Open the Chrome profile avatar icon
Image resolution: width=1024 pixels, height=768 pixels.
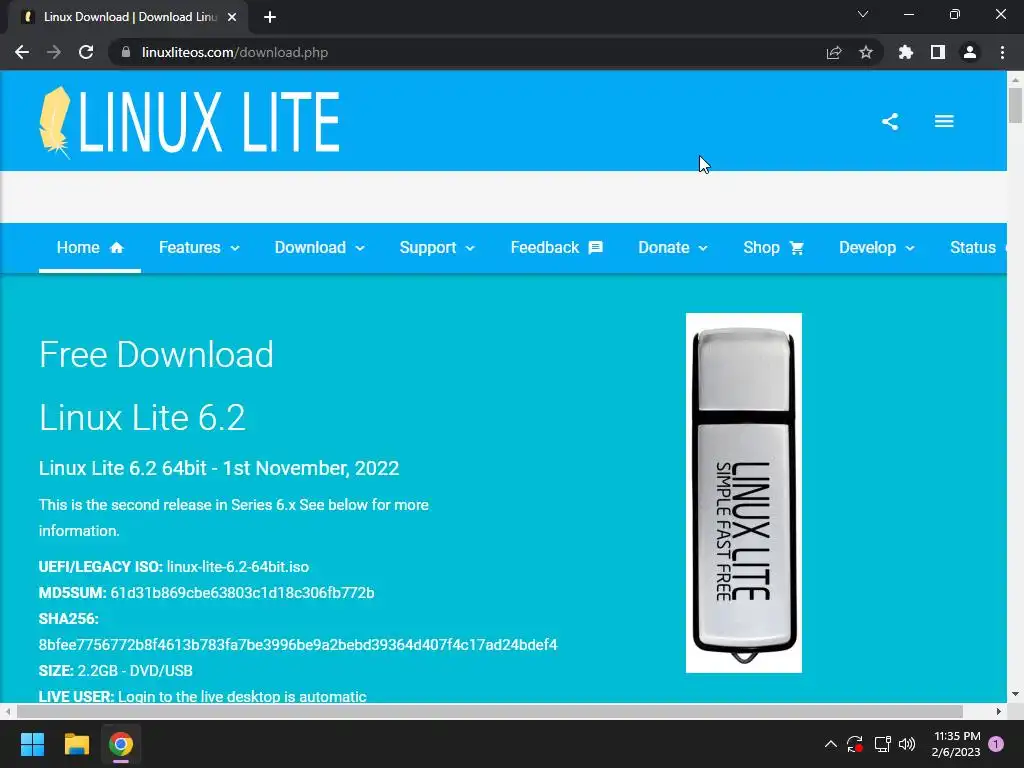click(x=970, y=52)
